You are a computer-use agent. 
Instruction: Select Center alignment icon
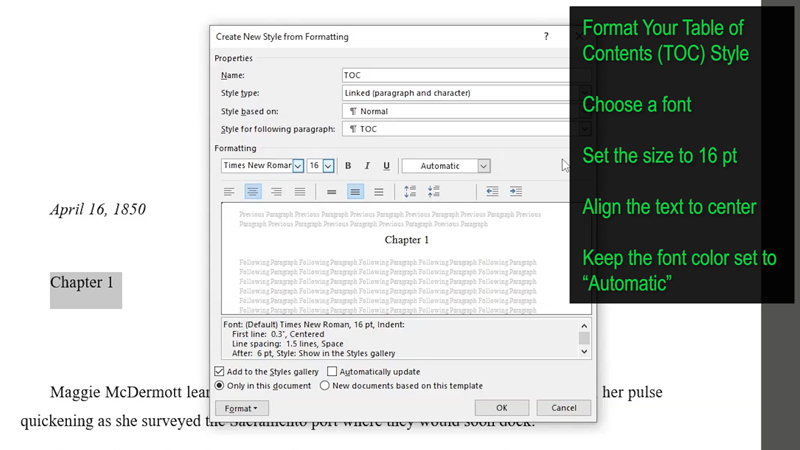[253, 192]
